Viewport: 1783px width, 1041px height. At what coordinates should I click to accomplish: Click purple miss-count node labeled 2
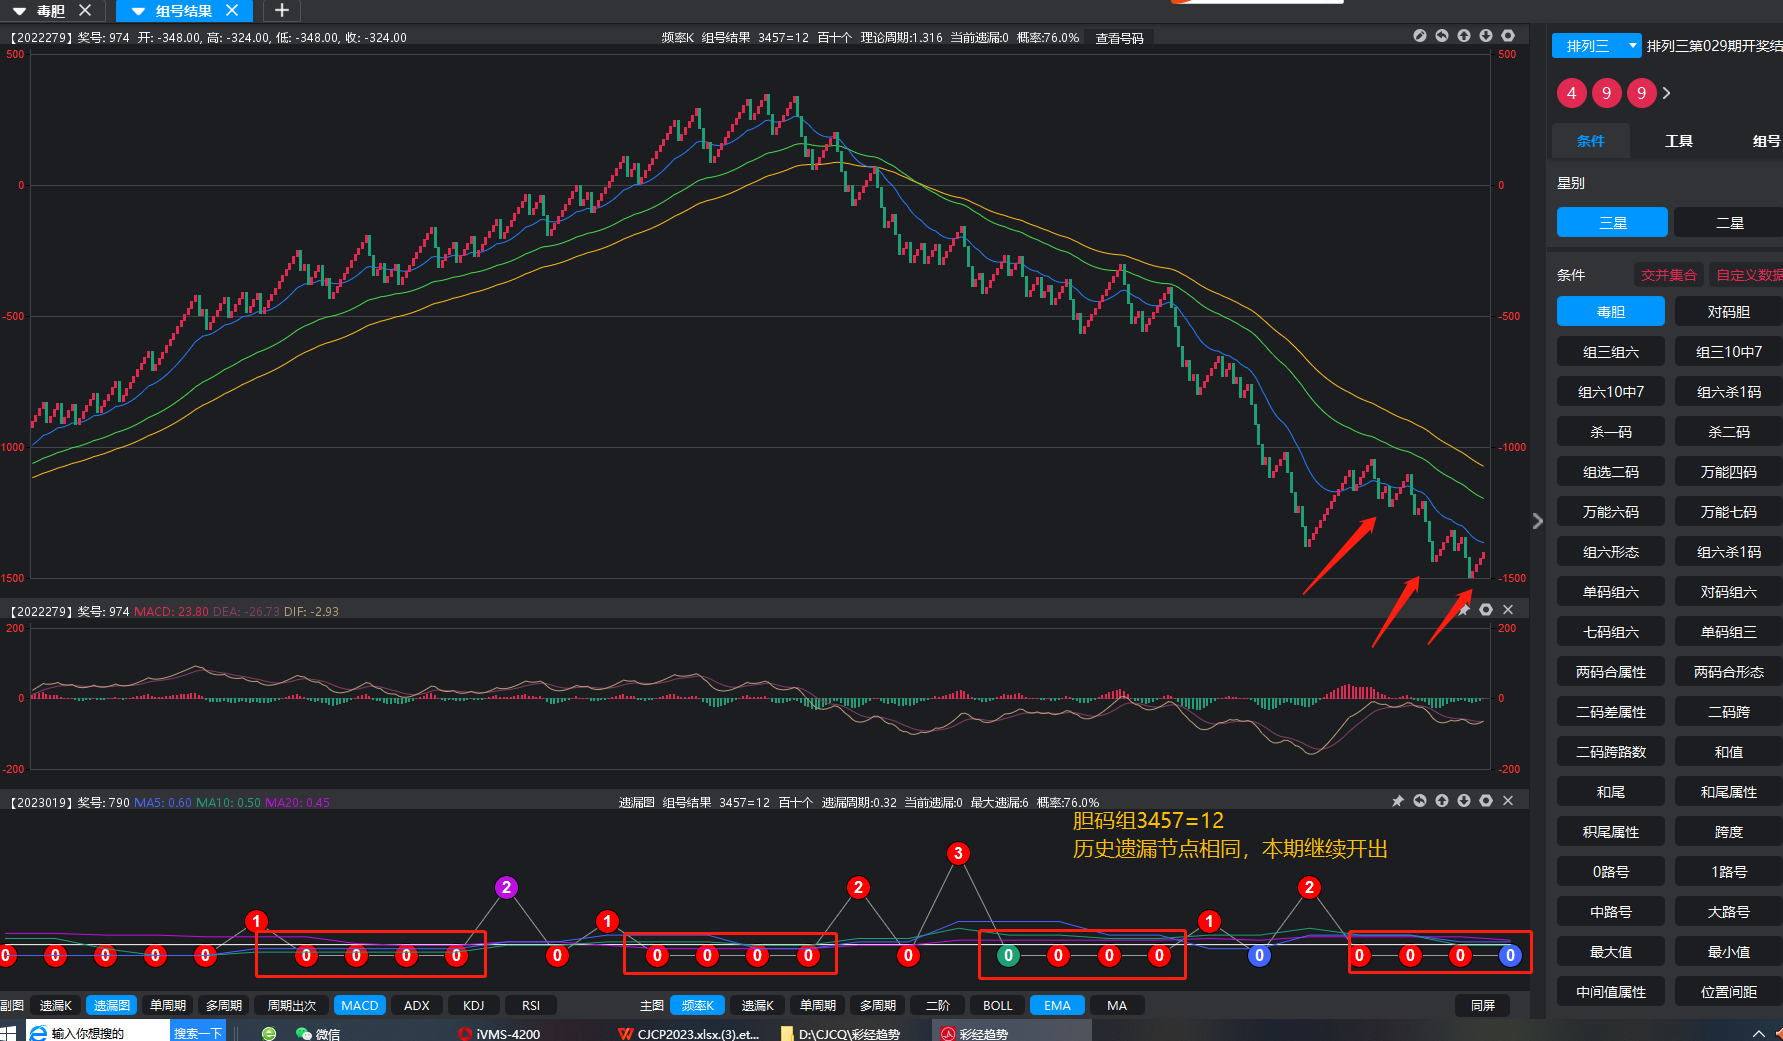click(507, 887)
